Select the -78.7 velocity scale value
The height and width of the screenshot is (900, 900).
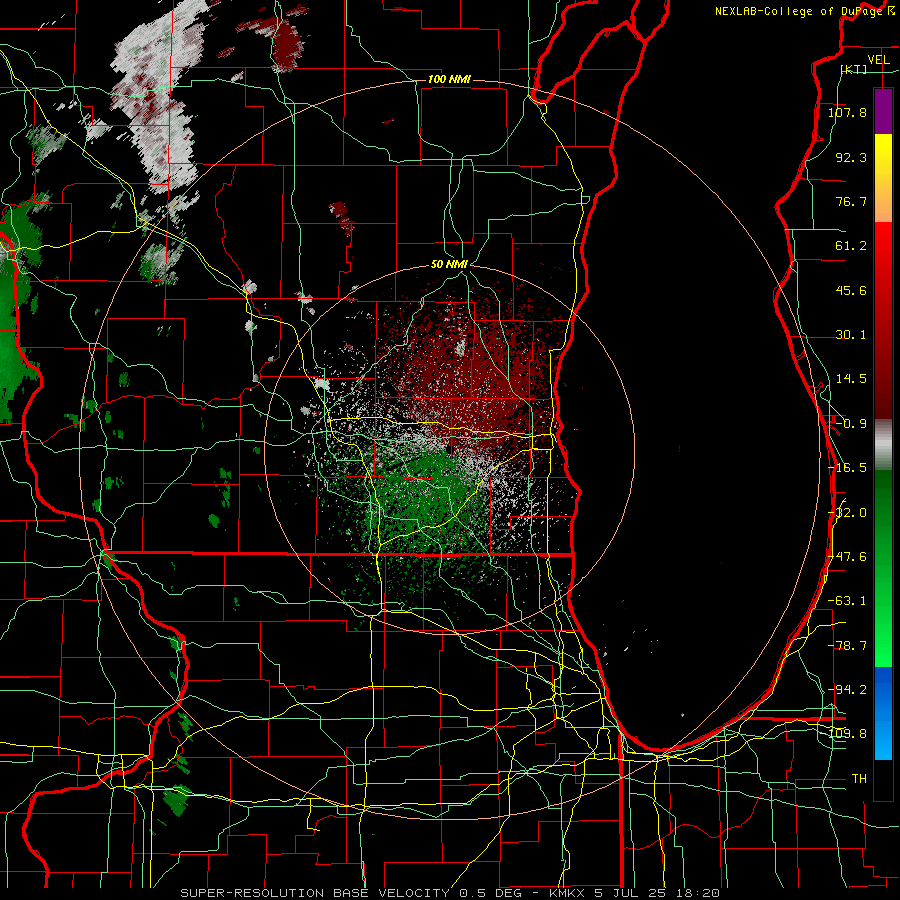pos(847,646)
